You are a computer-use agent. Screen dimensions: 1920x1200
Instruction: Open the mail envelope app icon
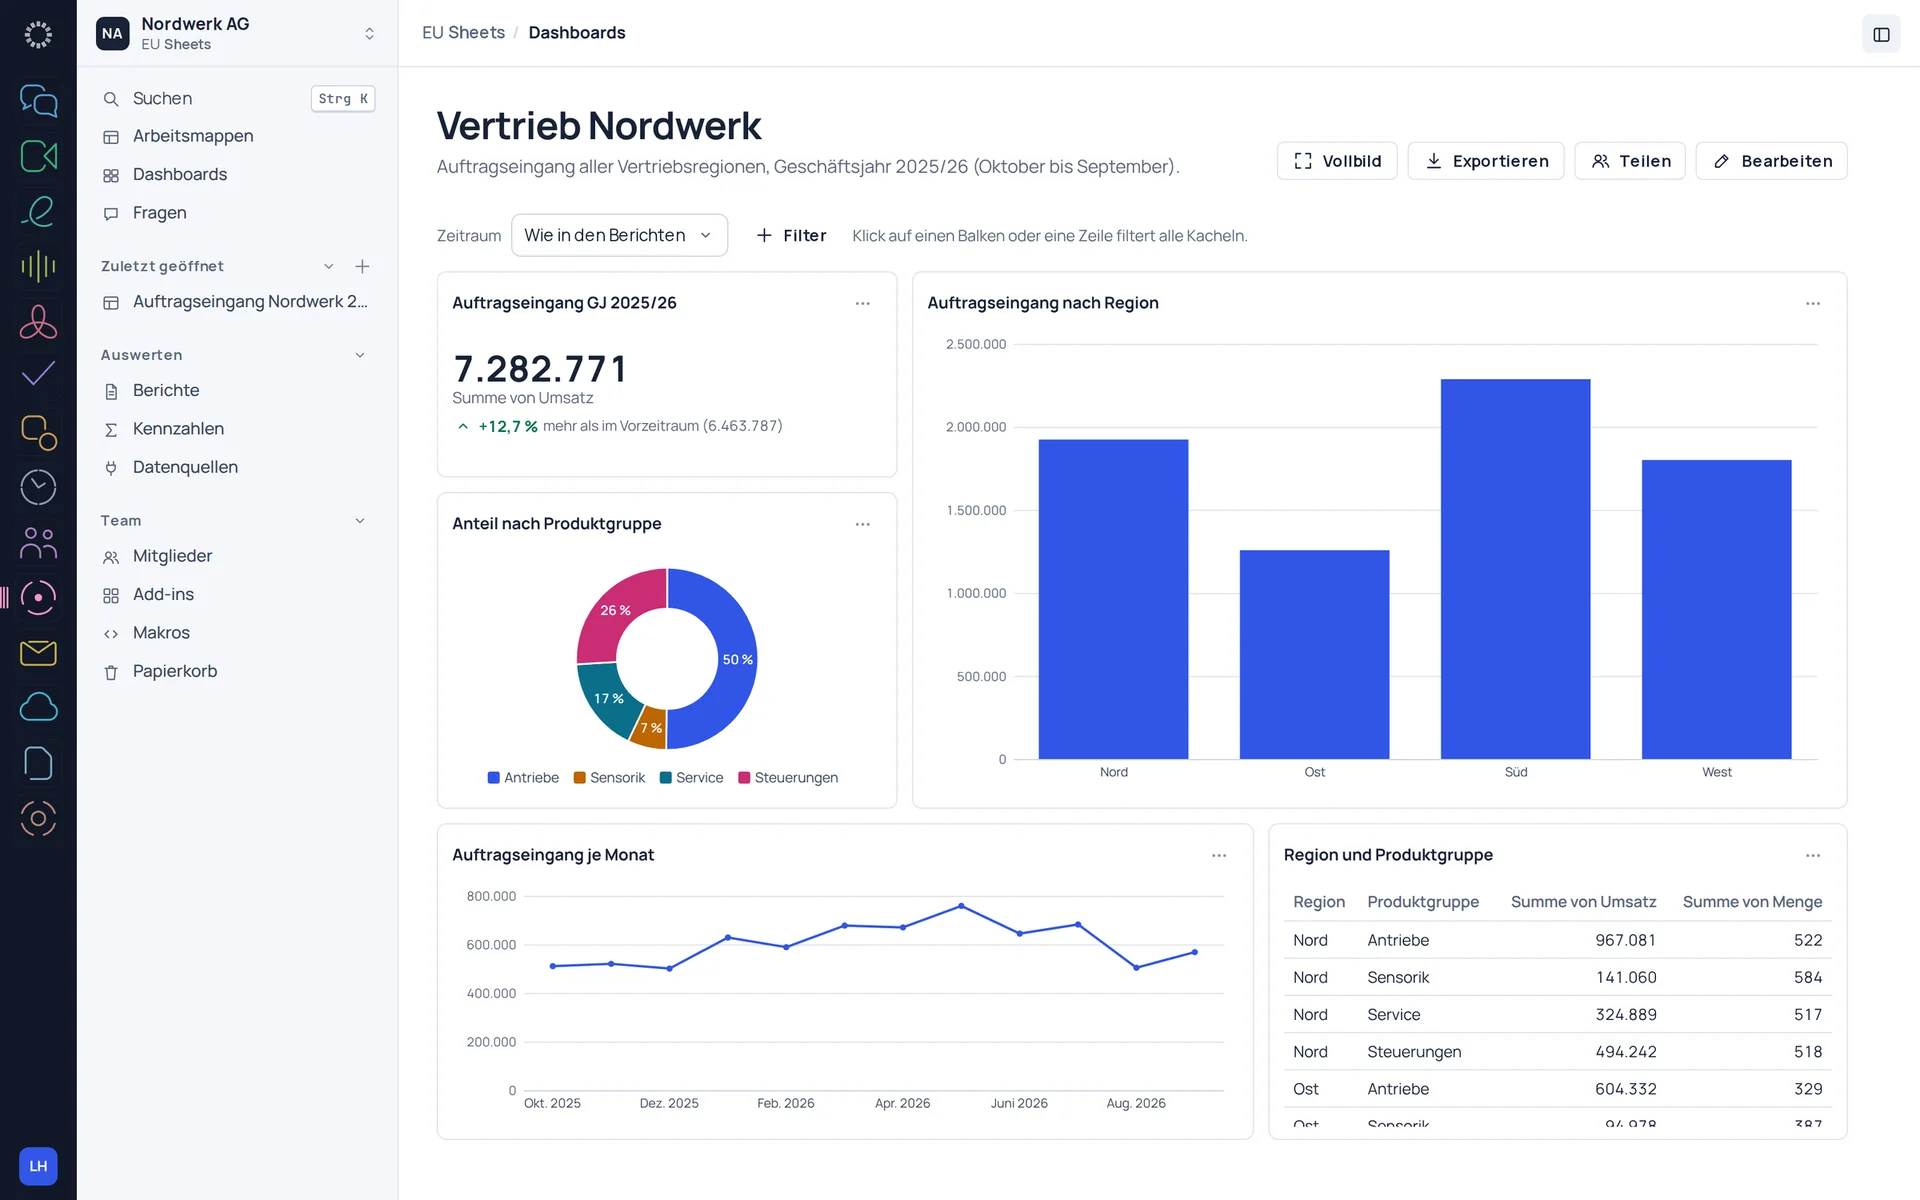[x=38, y=653]
